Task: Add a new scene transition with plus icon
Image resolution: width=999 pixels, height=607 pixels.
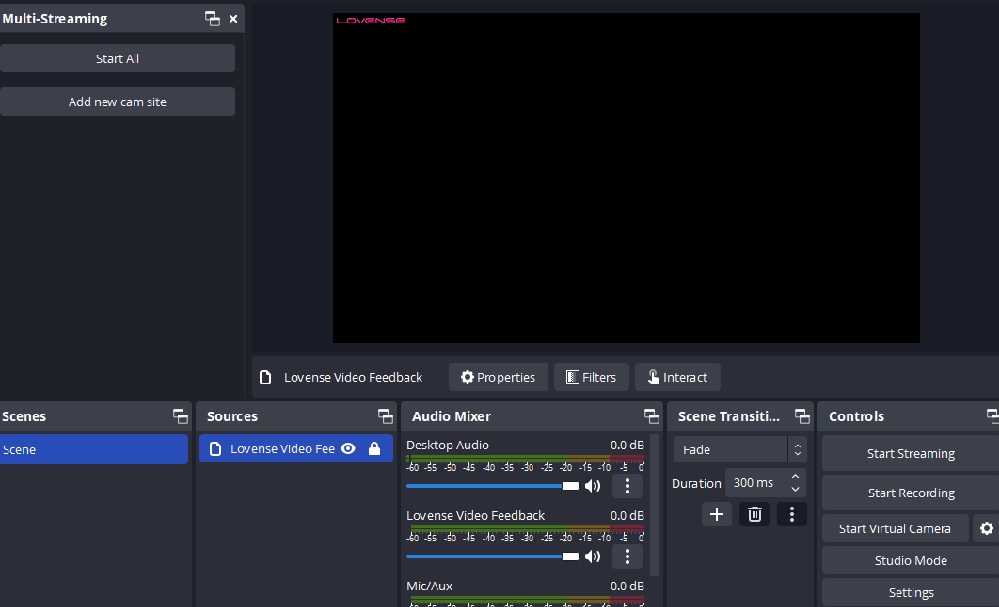Action: coord(716,514)
